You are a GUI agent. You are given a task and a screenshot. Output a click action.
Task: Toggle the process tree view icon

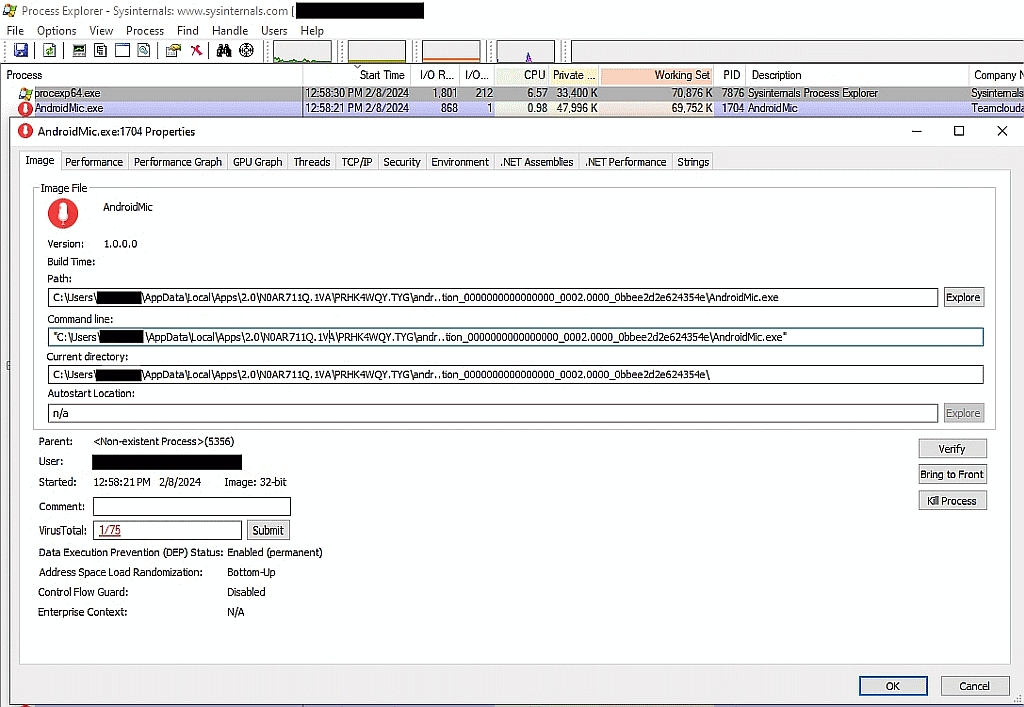pos(101,50)
